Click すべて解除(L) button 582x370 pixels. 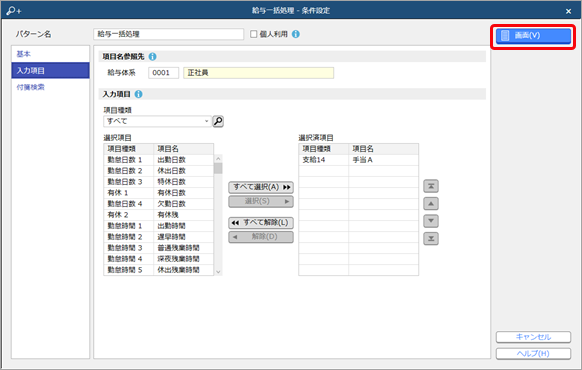tap(261, 223)
